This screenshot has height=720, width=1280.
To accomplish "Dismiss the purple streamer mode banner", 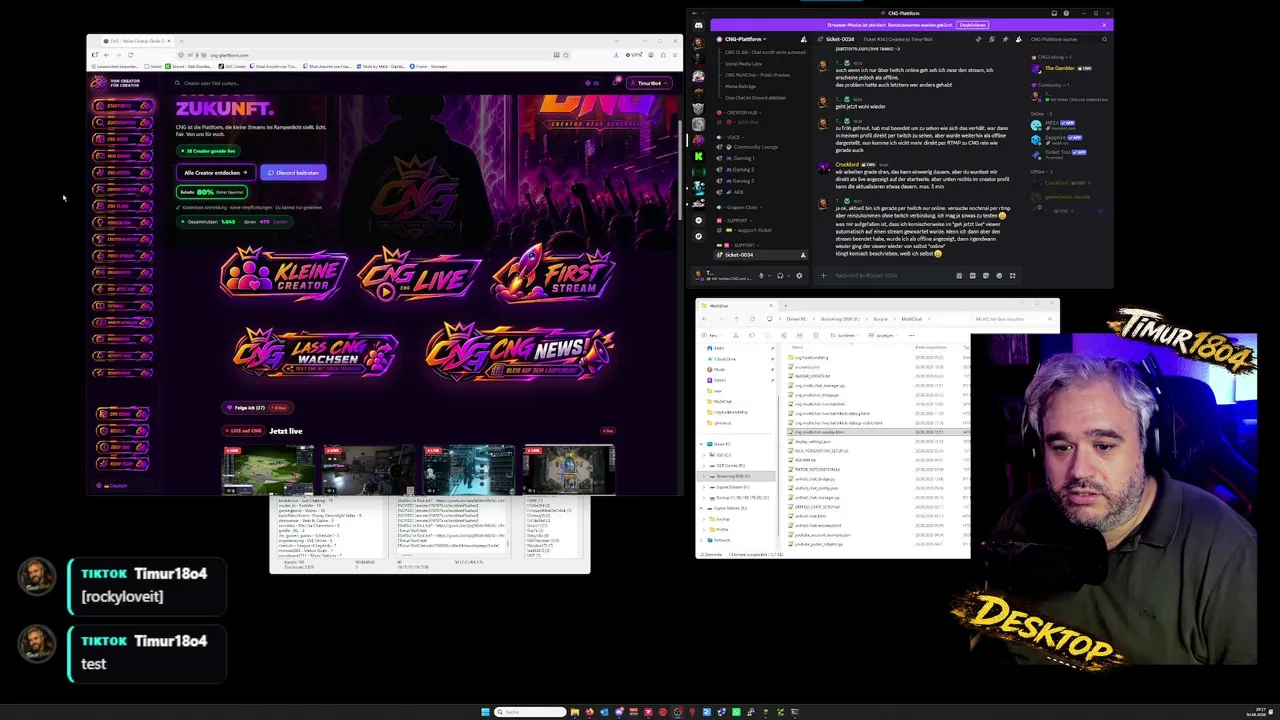I will 1104,25.
